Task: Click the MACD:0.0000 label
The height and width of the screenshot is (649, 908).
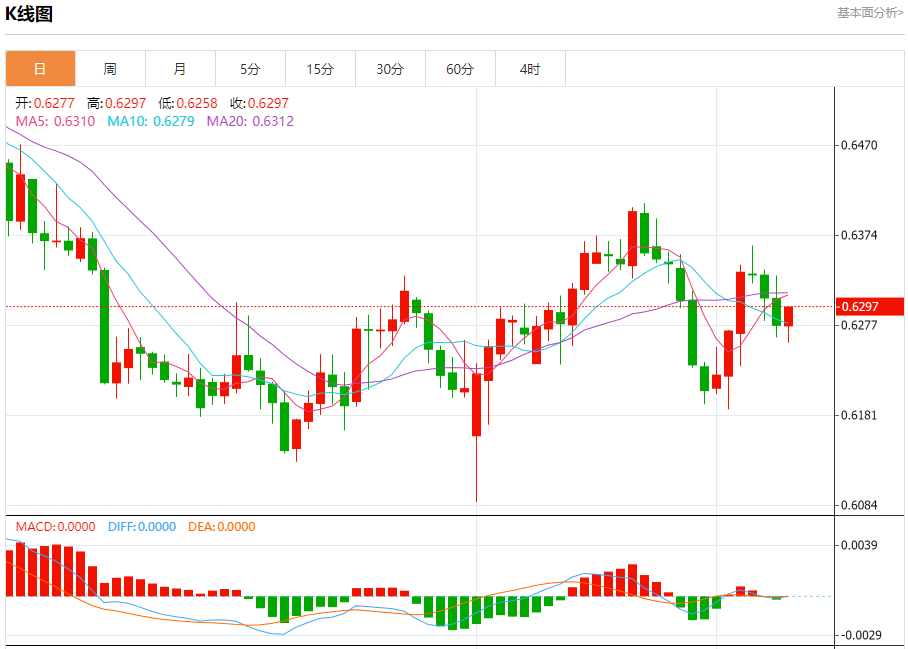Action: pyautogui.click(x=56, y=527)
